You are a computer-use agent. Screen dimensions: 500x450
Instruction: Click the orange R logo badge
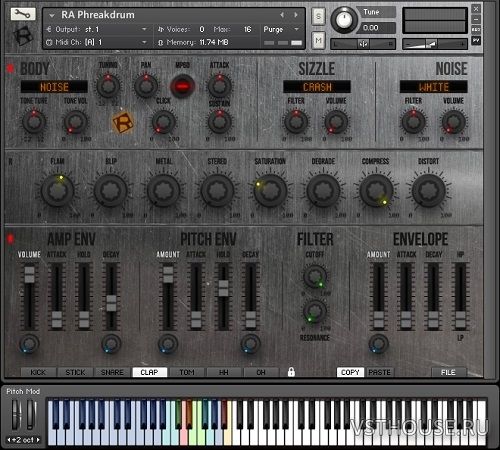click(x=123, y=122)
